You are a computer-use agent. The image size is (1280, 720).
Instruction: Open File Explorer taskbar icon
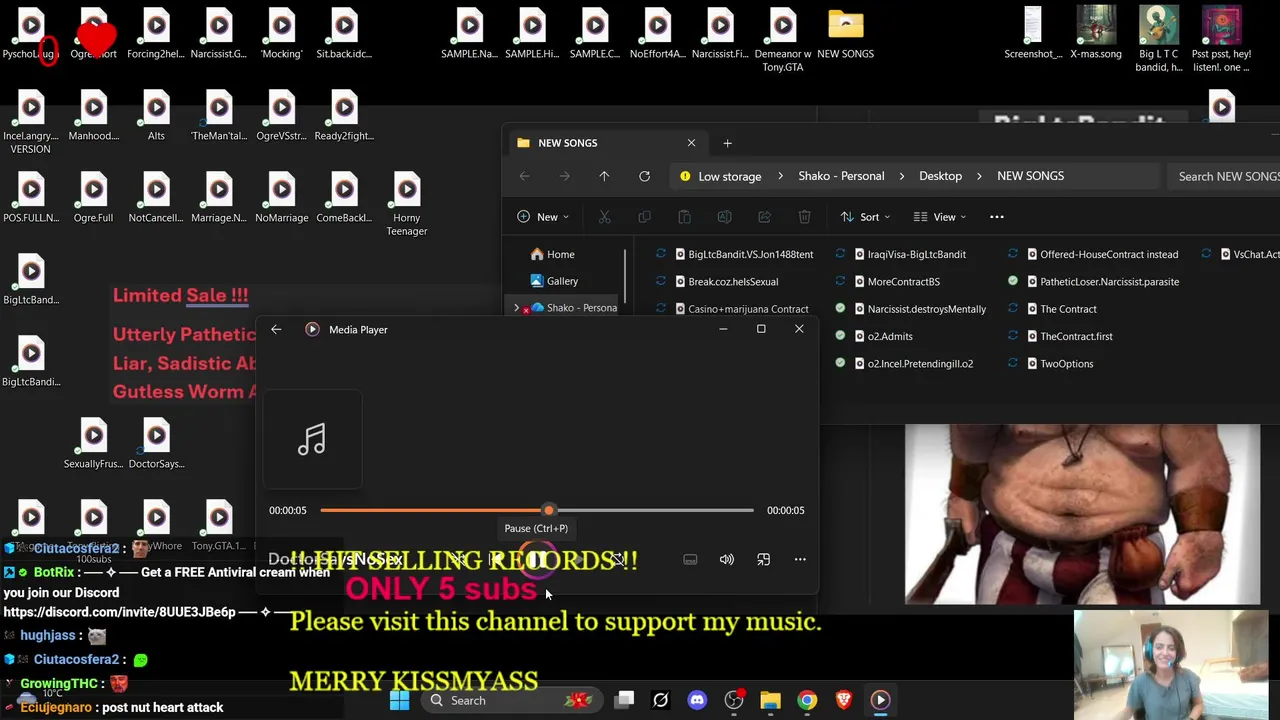(x=770, y=700)
